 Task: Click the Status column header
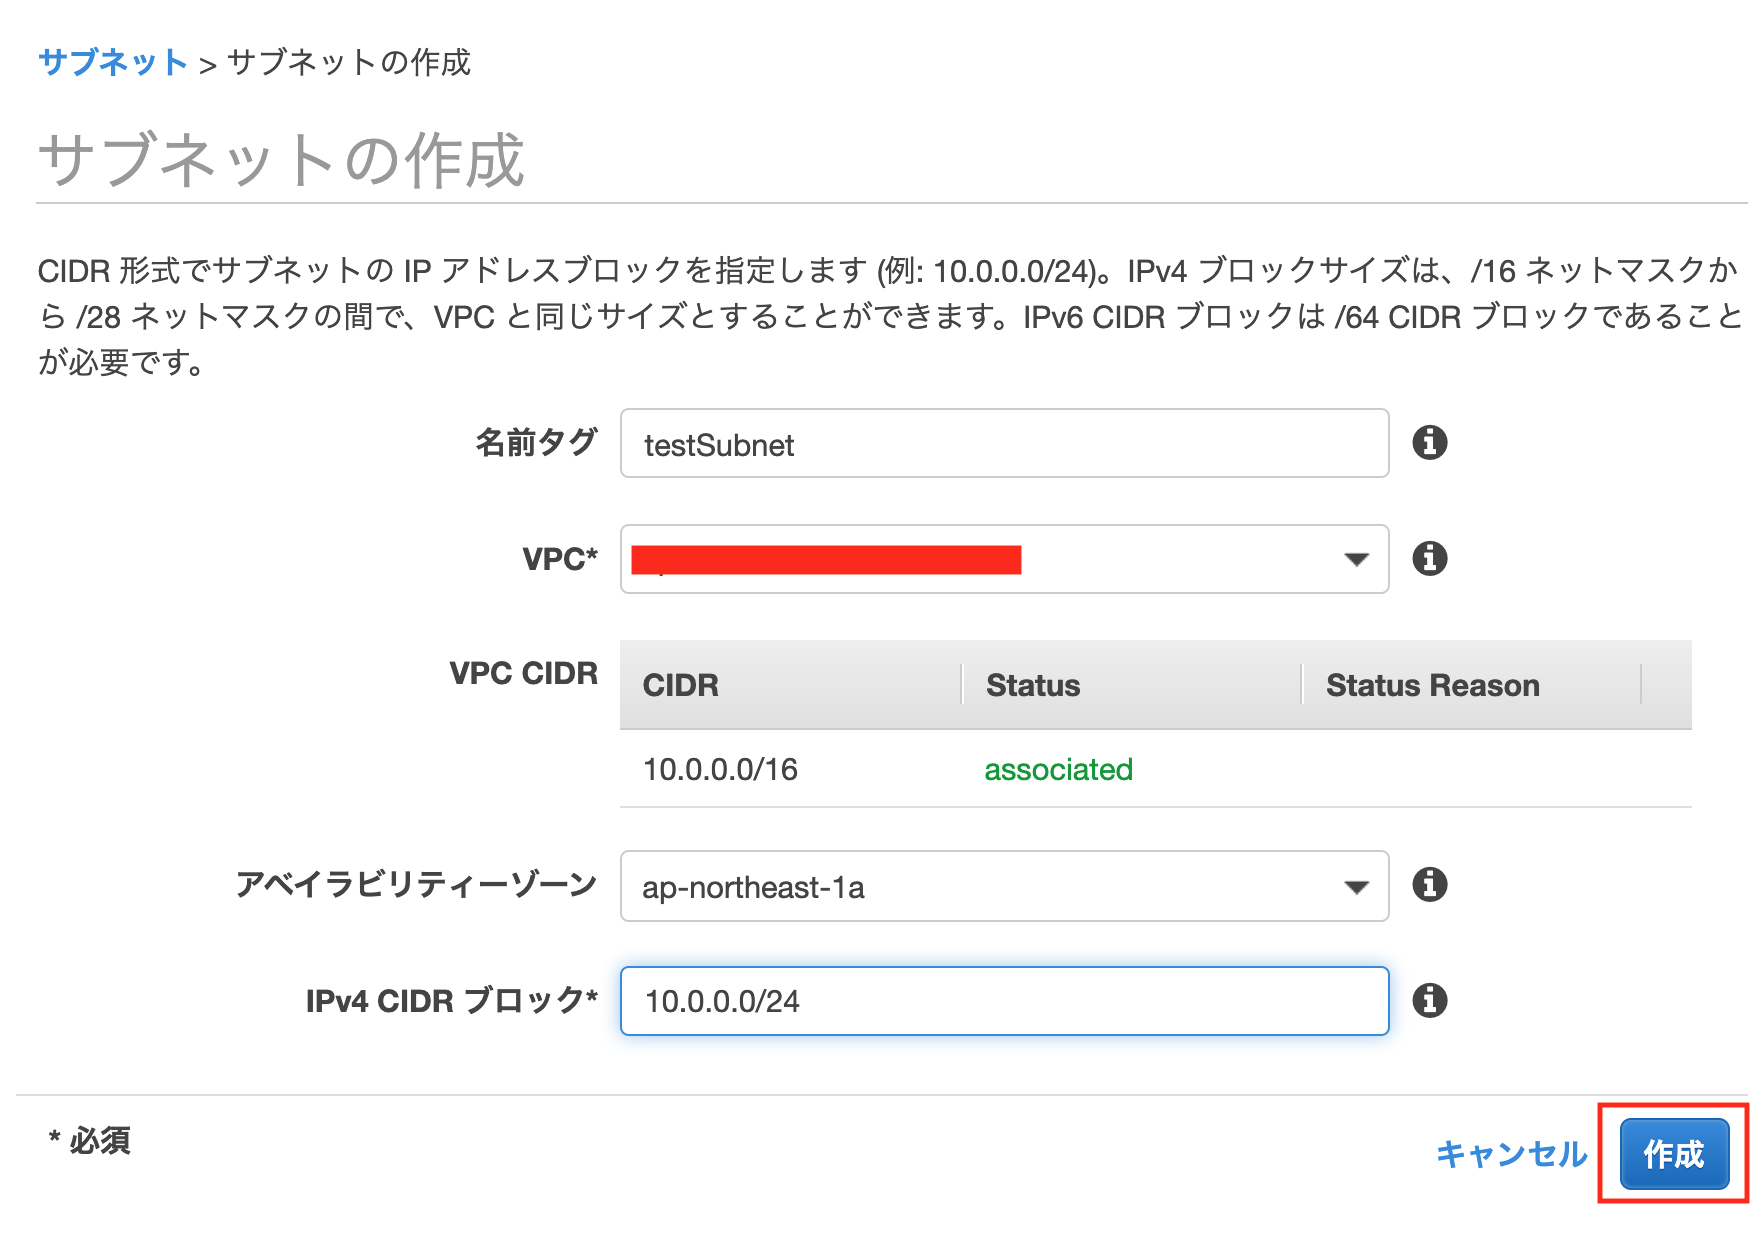click(x=1033, y=685)
